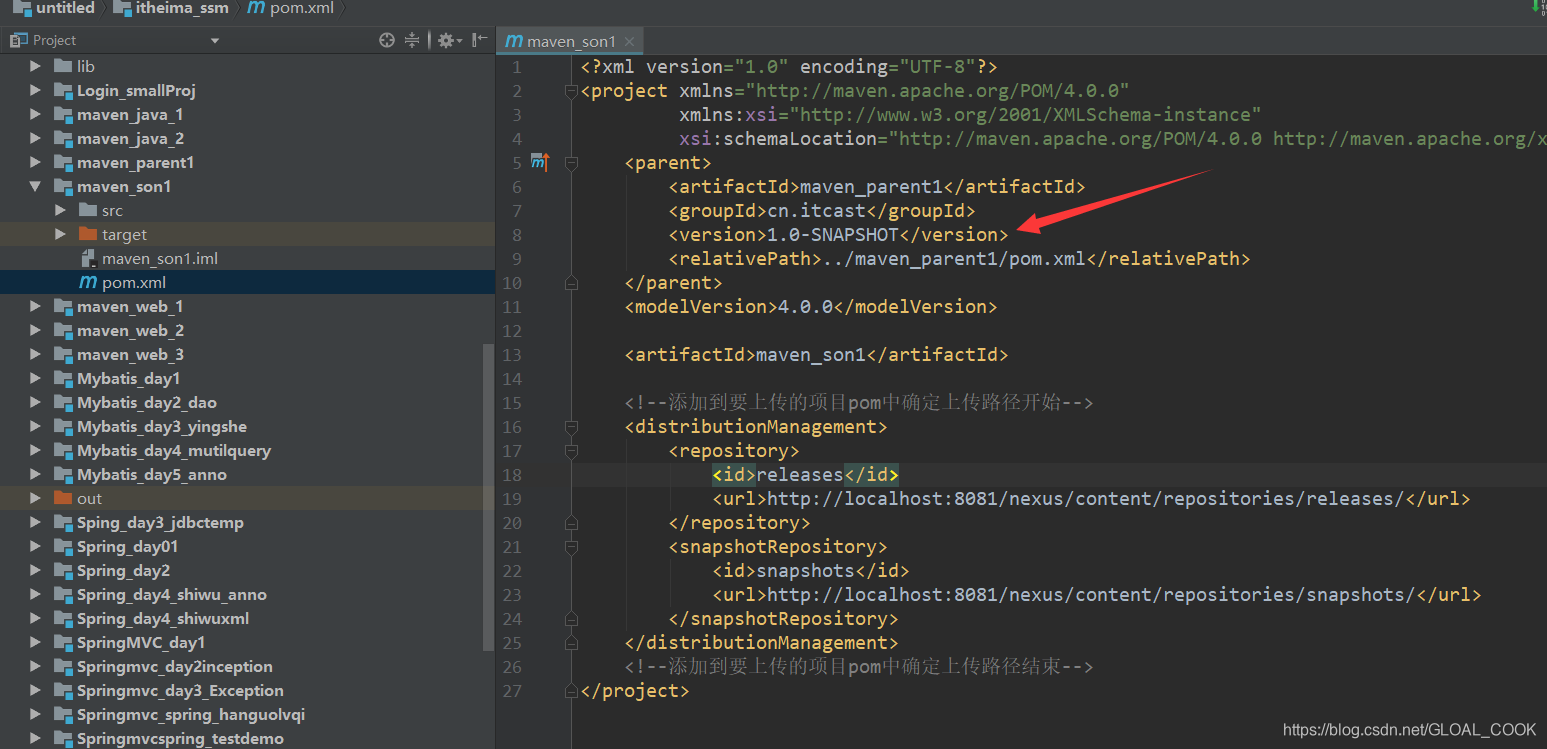The width and height of the screenshot is (1547, 749).
Task: Expand the maven_java_1 module
Action: pyautogui.click(x=36, y=114)
